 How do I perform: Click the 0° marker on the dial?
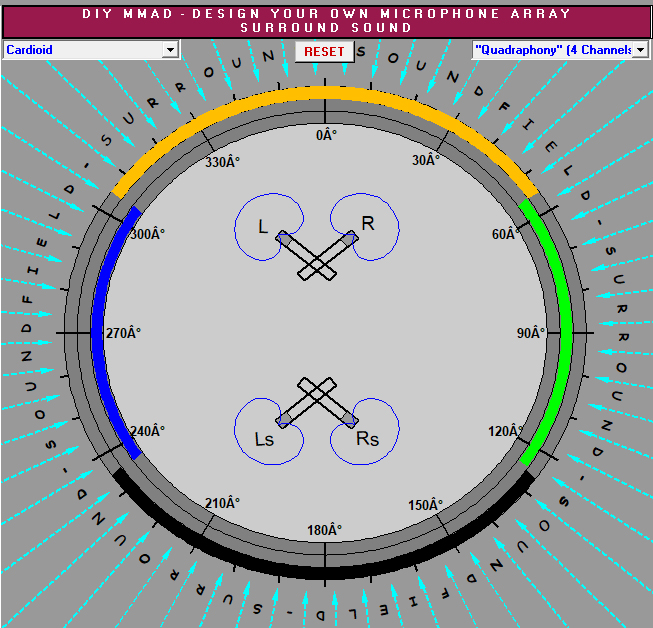click(327, 135)
